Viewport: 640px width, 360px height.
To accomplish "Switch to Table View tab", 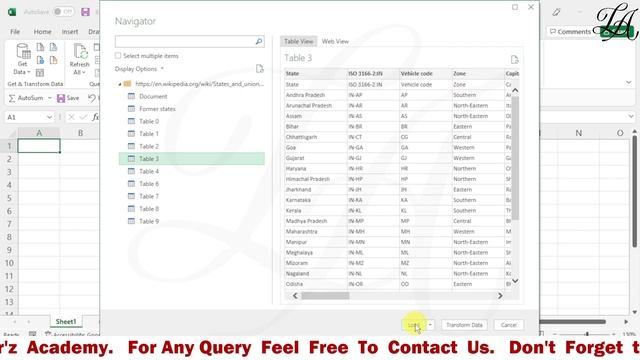I will 298,41.
